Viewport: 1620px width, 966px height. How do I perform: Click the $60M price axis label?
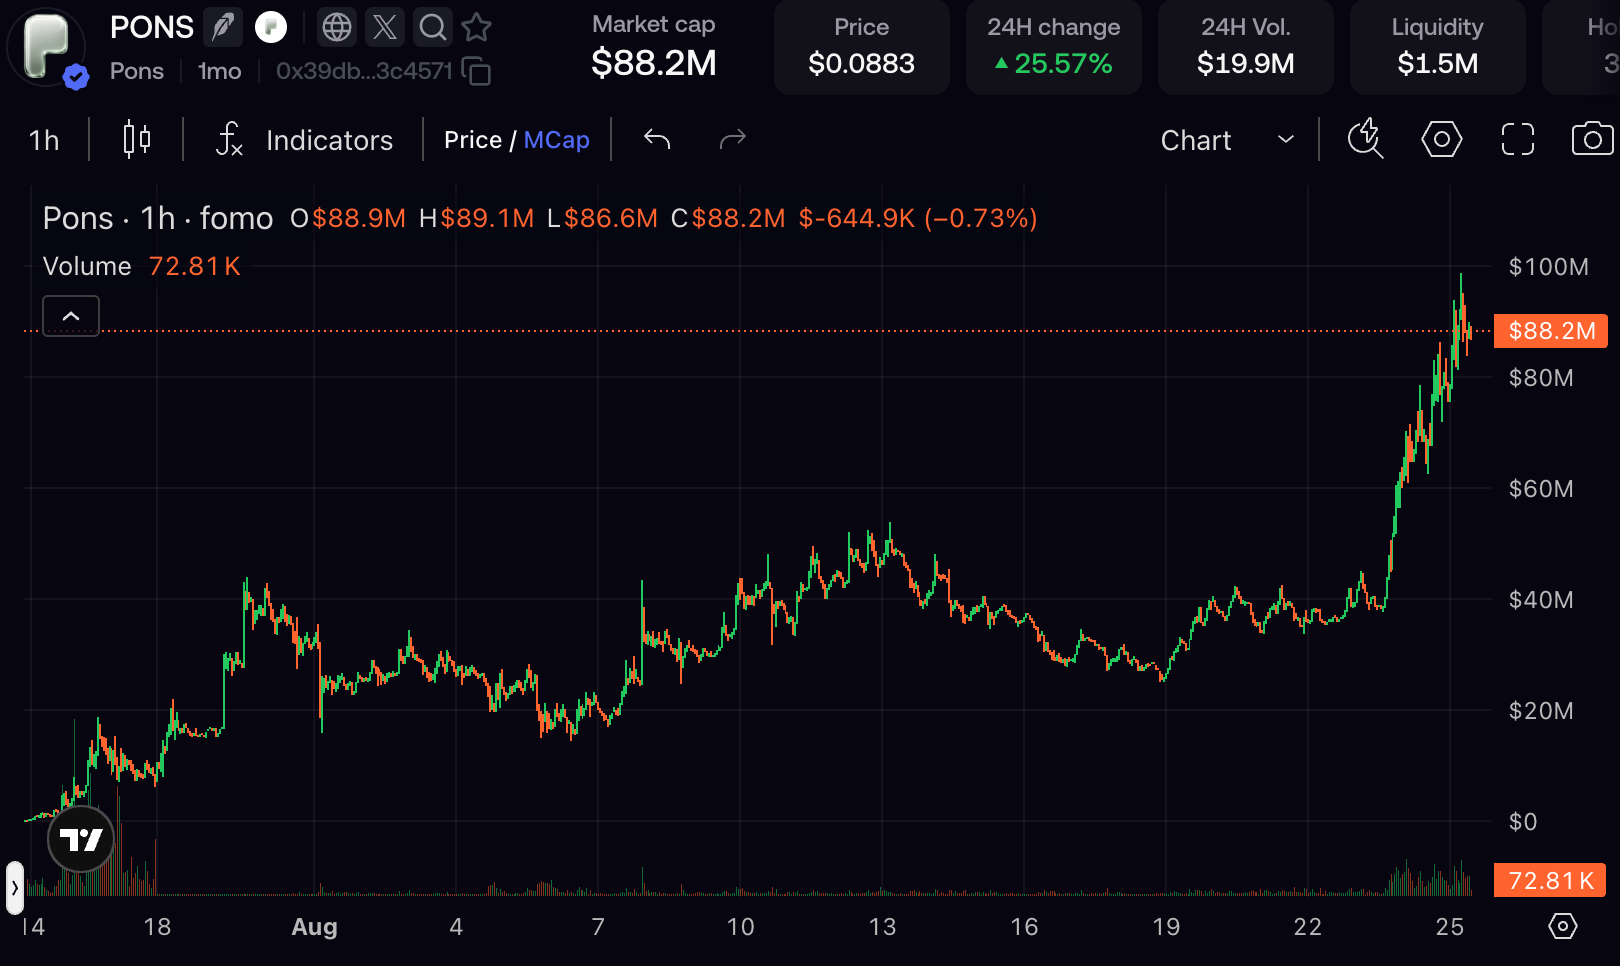tap(1541, 489)
